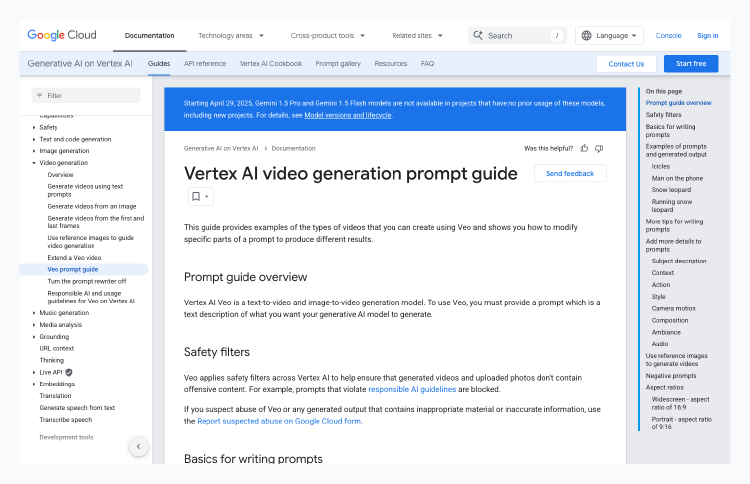Collapse the left sidebar with the arrow button
The height and width of the screenshot is (484, 750).
click(x=138, y=447)
